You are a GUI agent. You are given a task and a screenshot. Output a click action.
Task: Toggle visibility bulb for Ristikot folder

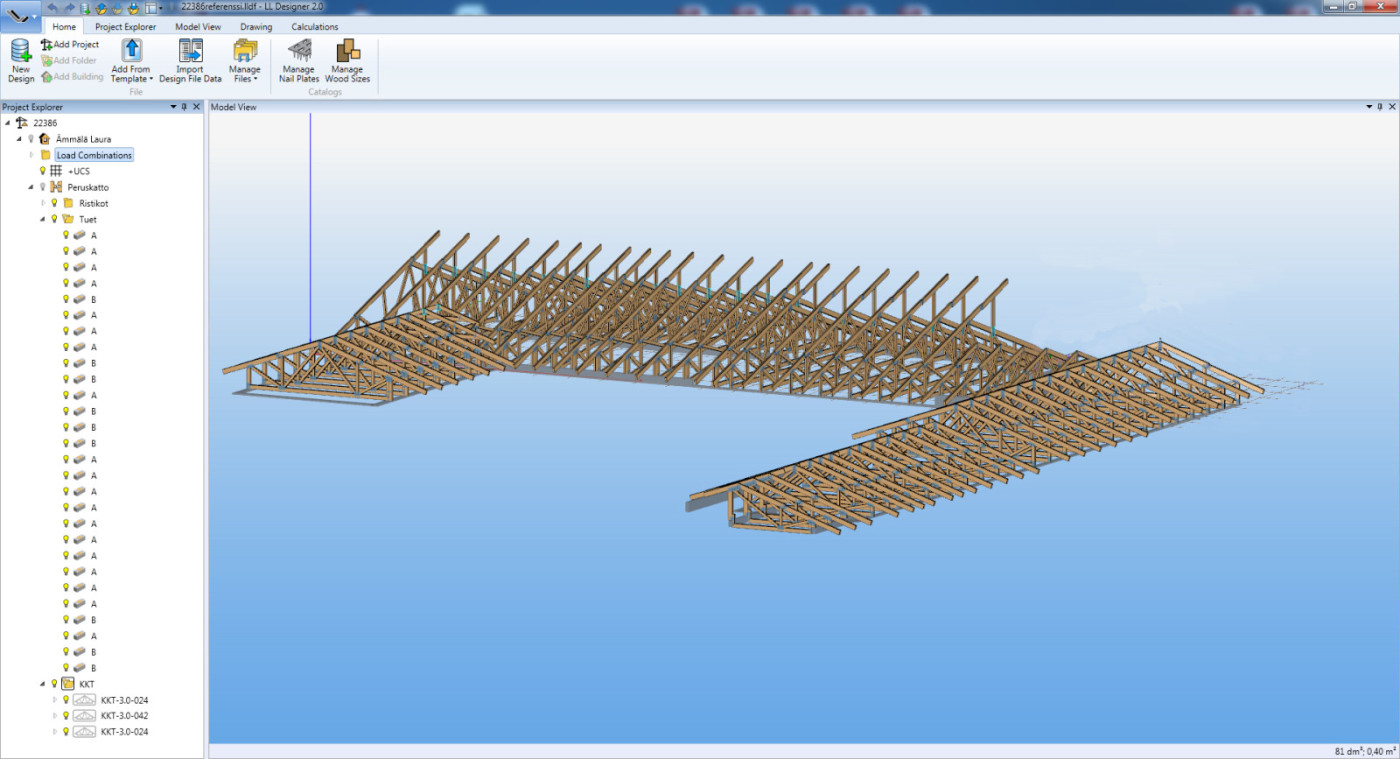[x=54, y=203]
